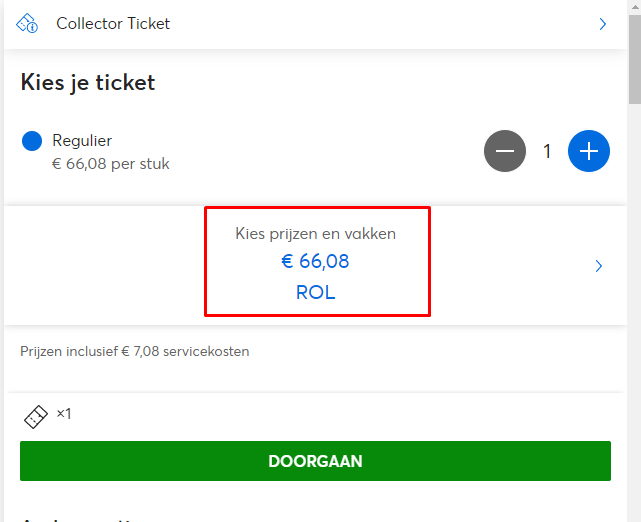Decrease Regulier ticket quantity with minus
Viewport: 641px width, 522px height.
[505, 151]
